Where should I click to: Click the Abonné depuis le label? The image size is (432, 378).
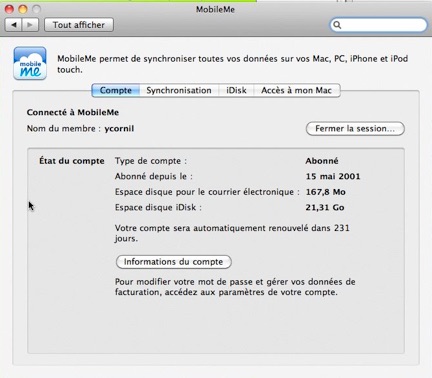(x=154, y=176)
